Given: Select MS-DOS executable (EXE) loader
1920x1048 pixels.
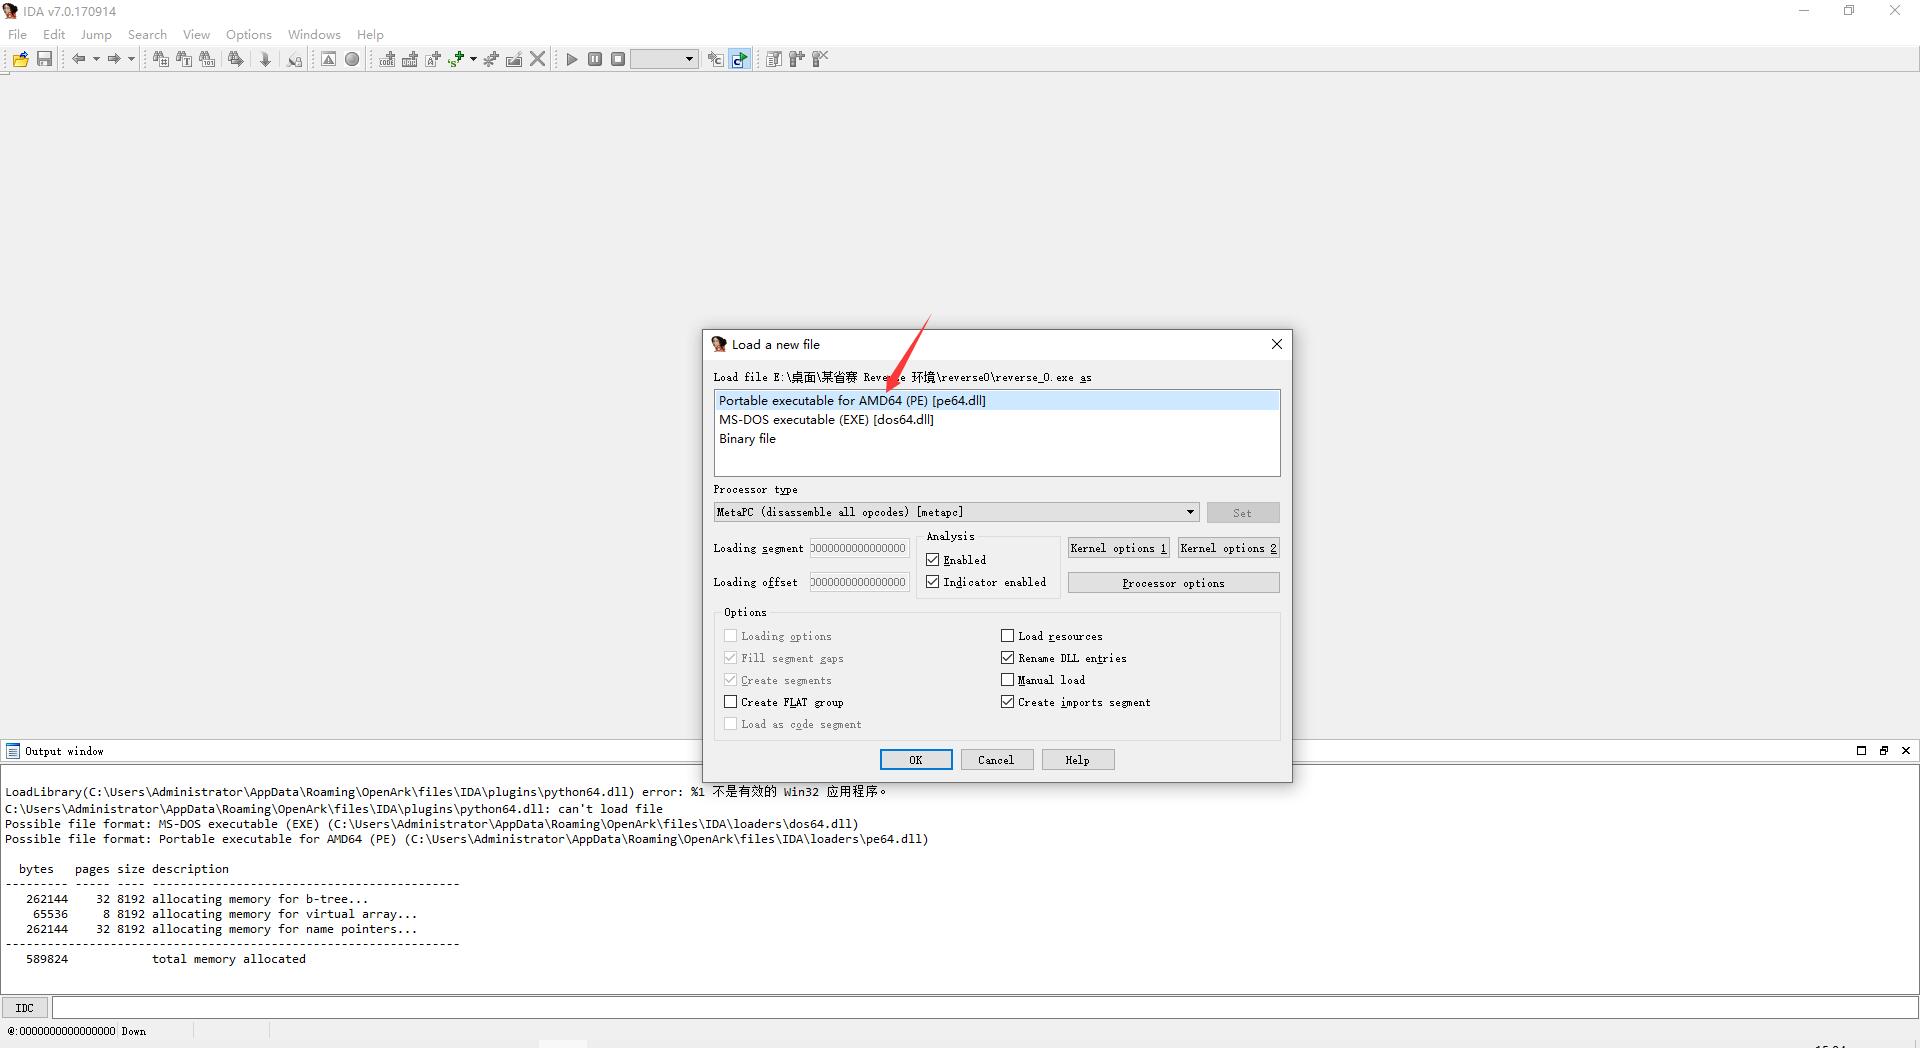Looking at the screenshot, I should pyautogui.click(x=997, y=420).
